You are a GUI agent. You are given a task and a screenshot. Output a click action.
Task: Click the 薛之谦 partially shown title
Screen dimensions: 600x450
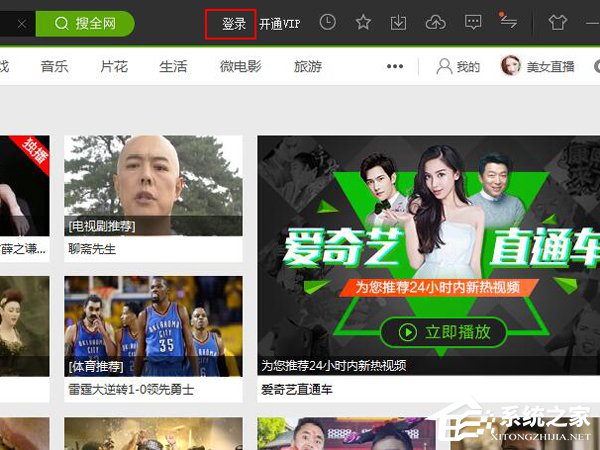23,249
